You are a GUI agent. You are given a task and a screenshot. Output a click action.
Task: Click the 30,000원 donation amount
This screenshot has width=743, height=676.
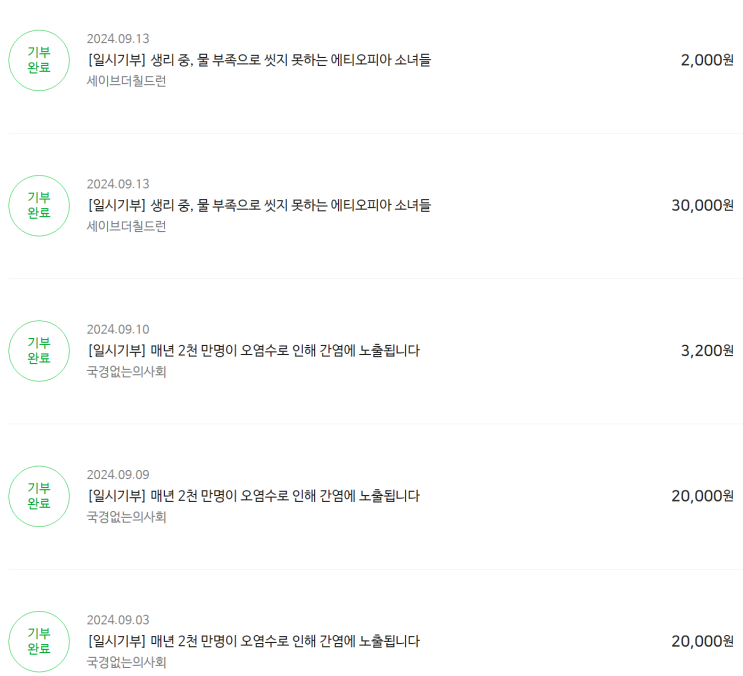click(x=702, y=205)
